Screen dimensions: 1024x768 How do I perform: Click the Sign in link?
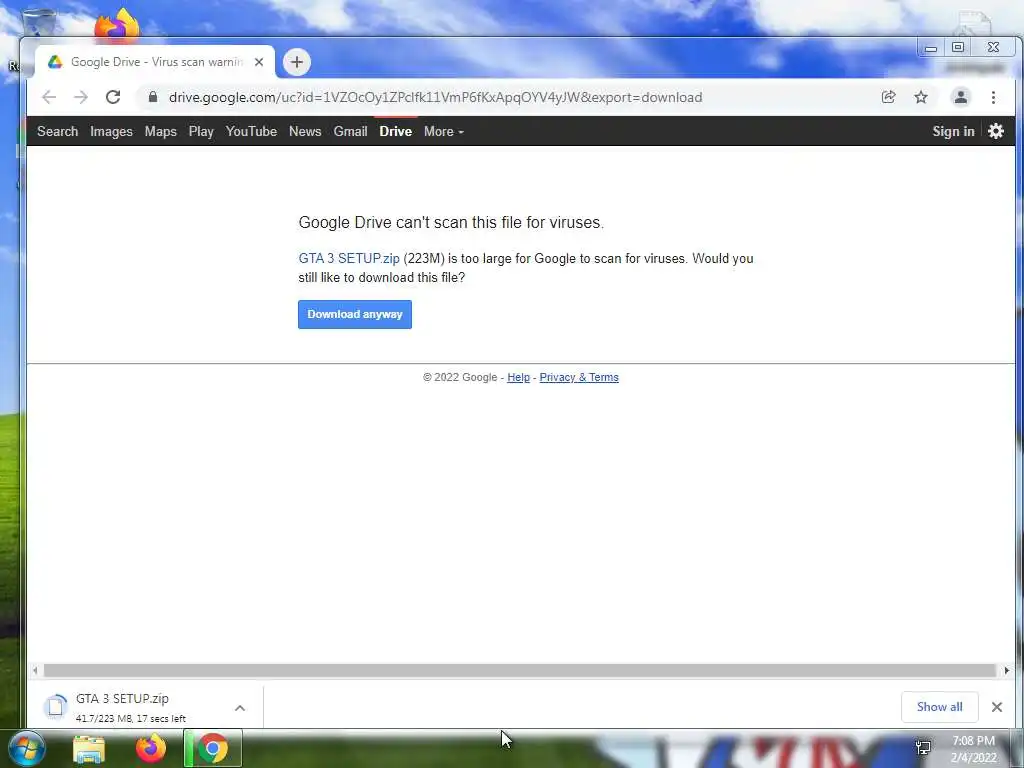tap(953, 131)
